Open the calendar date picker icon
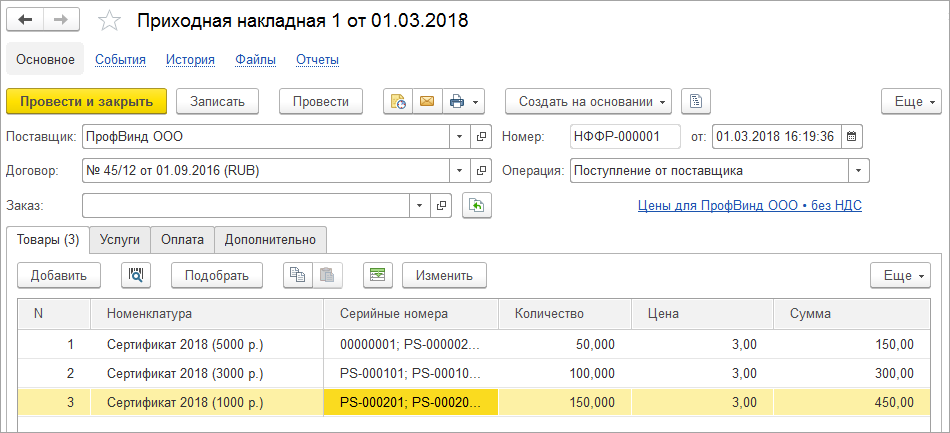The image size is (950, 433). click(x=851, y=136)
